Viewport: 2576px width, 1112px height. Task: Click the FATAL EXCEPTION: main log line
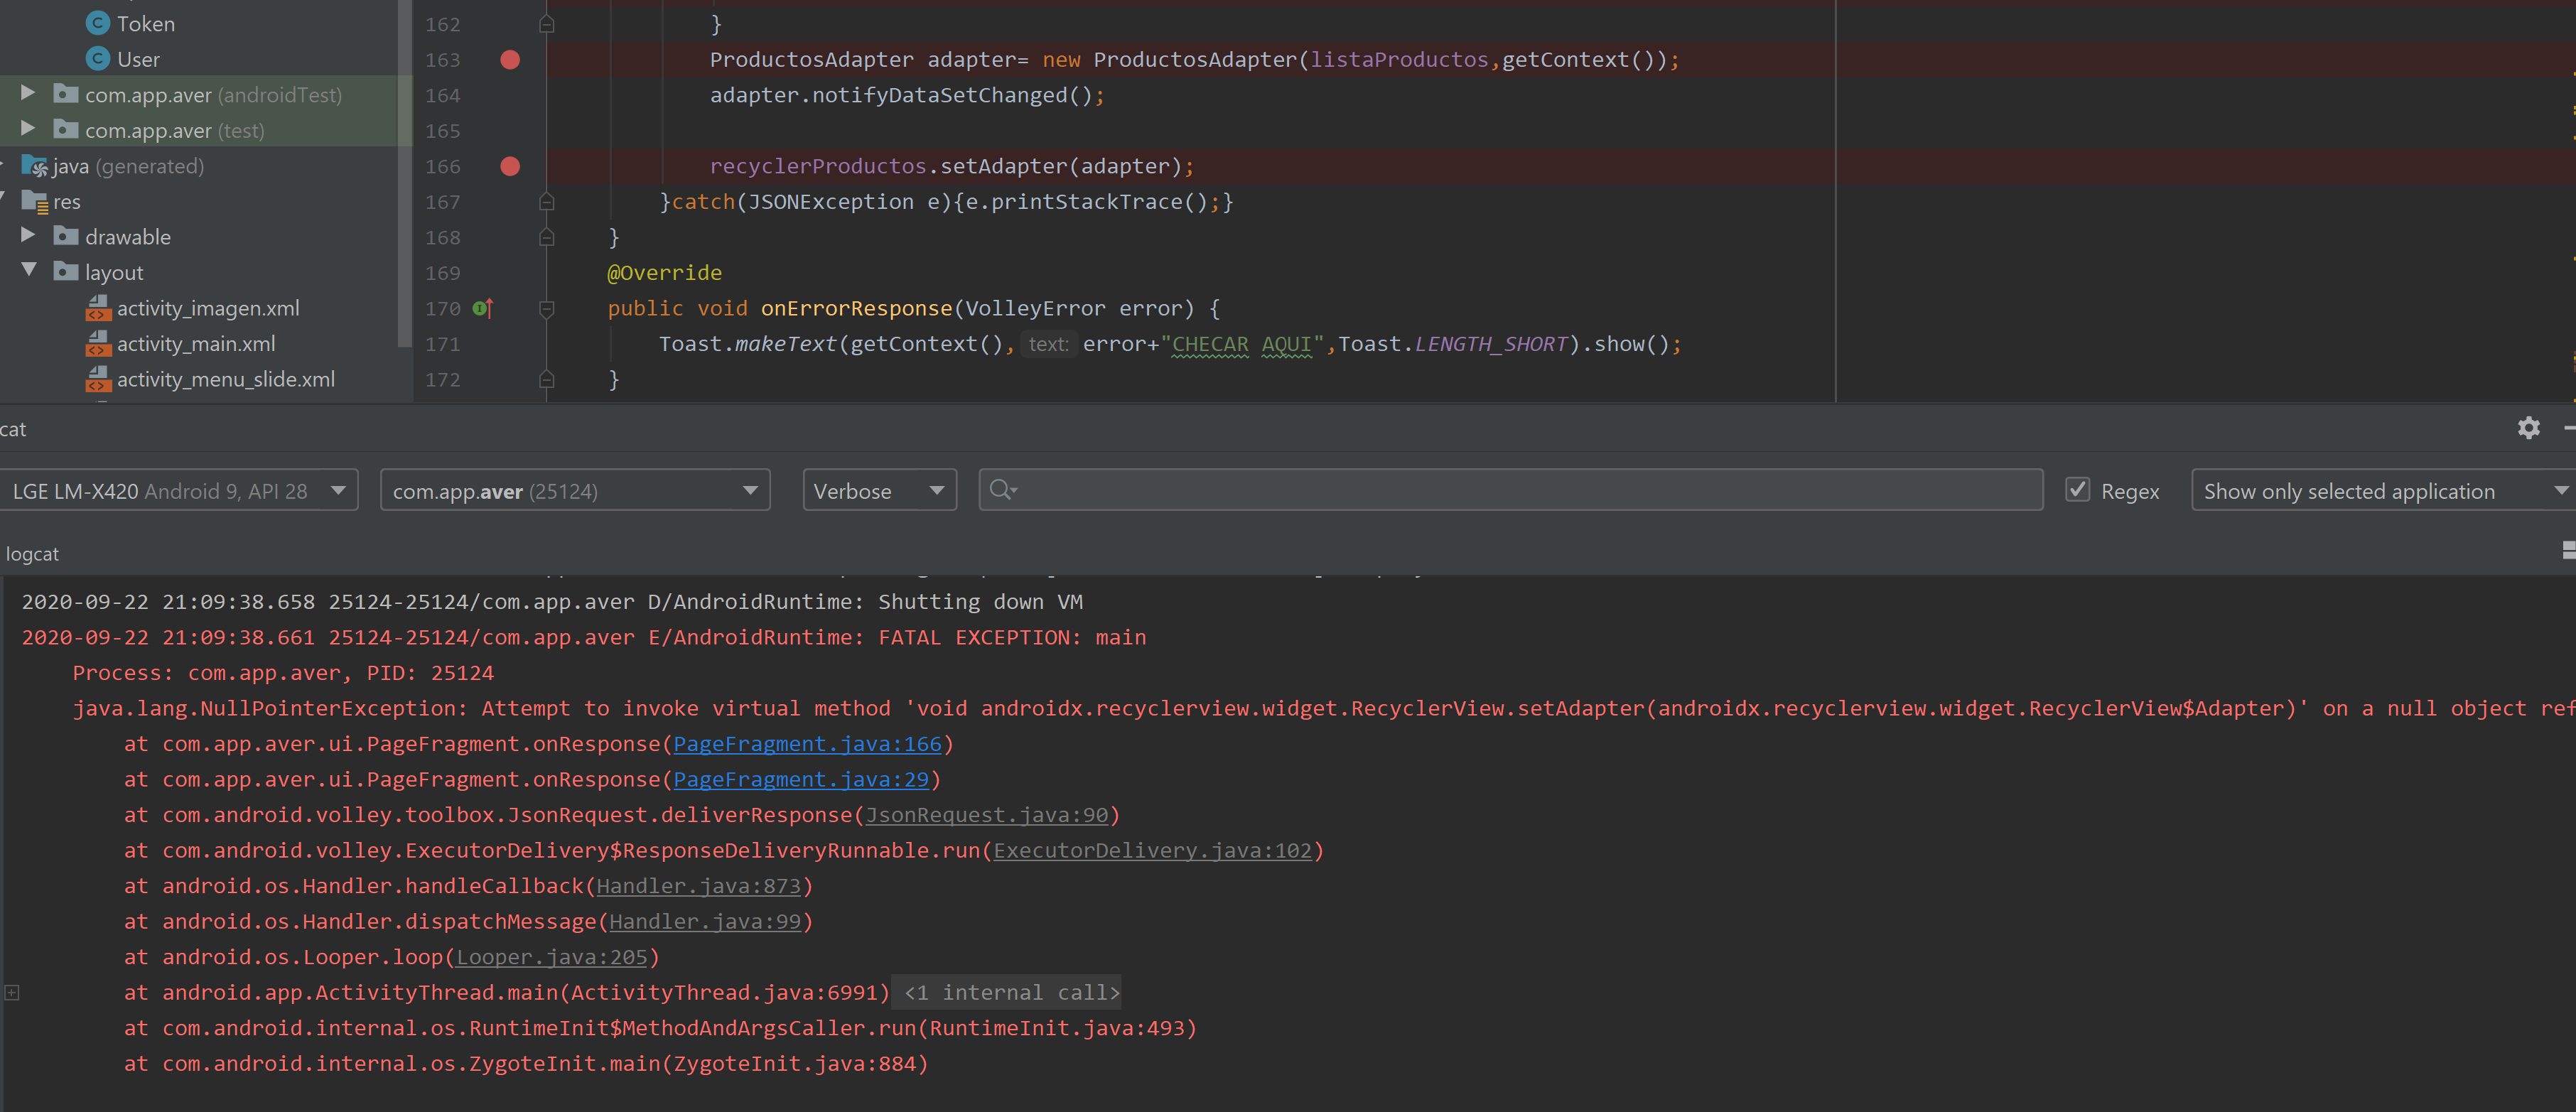tap(584, 637)
